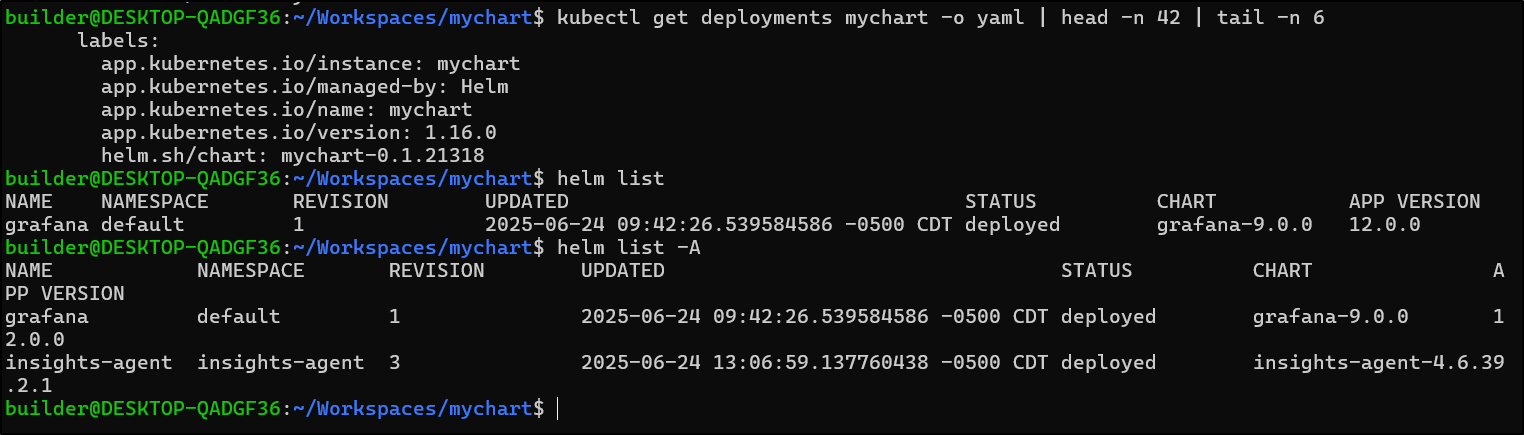Click the helm.sh/chart mychart-0.1.21318 line

pos(292,155)
